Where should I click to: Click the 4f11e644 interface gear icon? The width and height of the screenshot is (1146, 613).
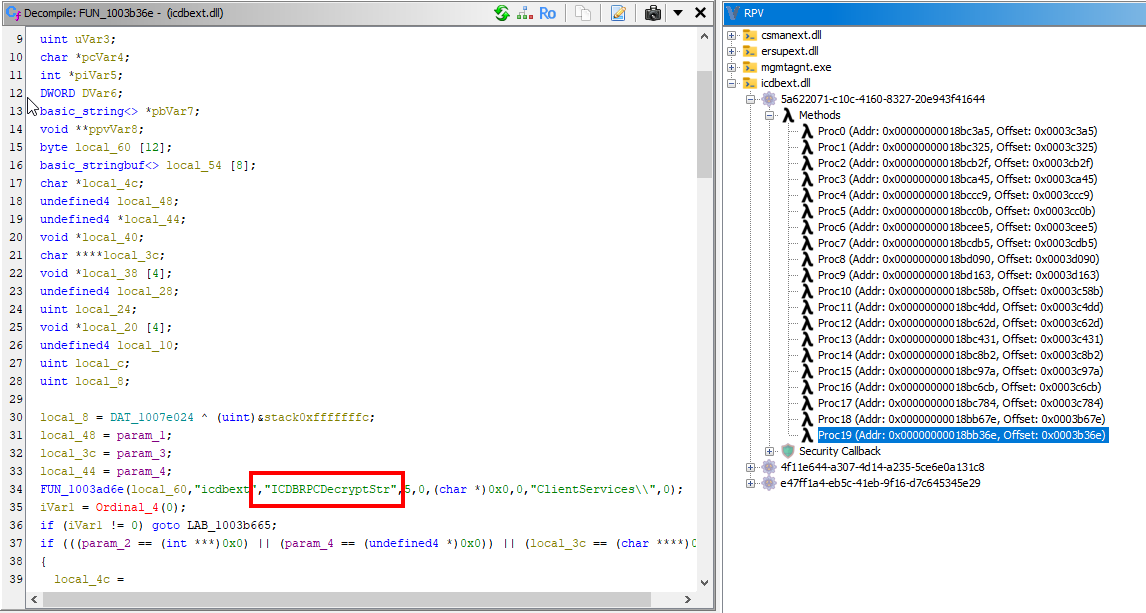[x=769, y=468]
